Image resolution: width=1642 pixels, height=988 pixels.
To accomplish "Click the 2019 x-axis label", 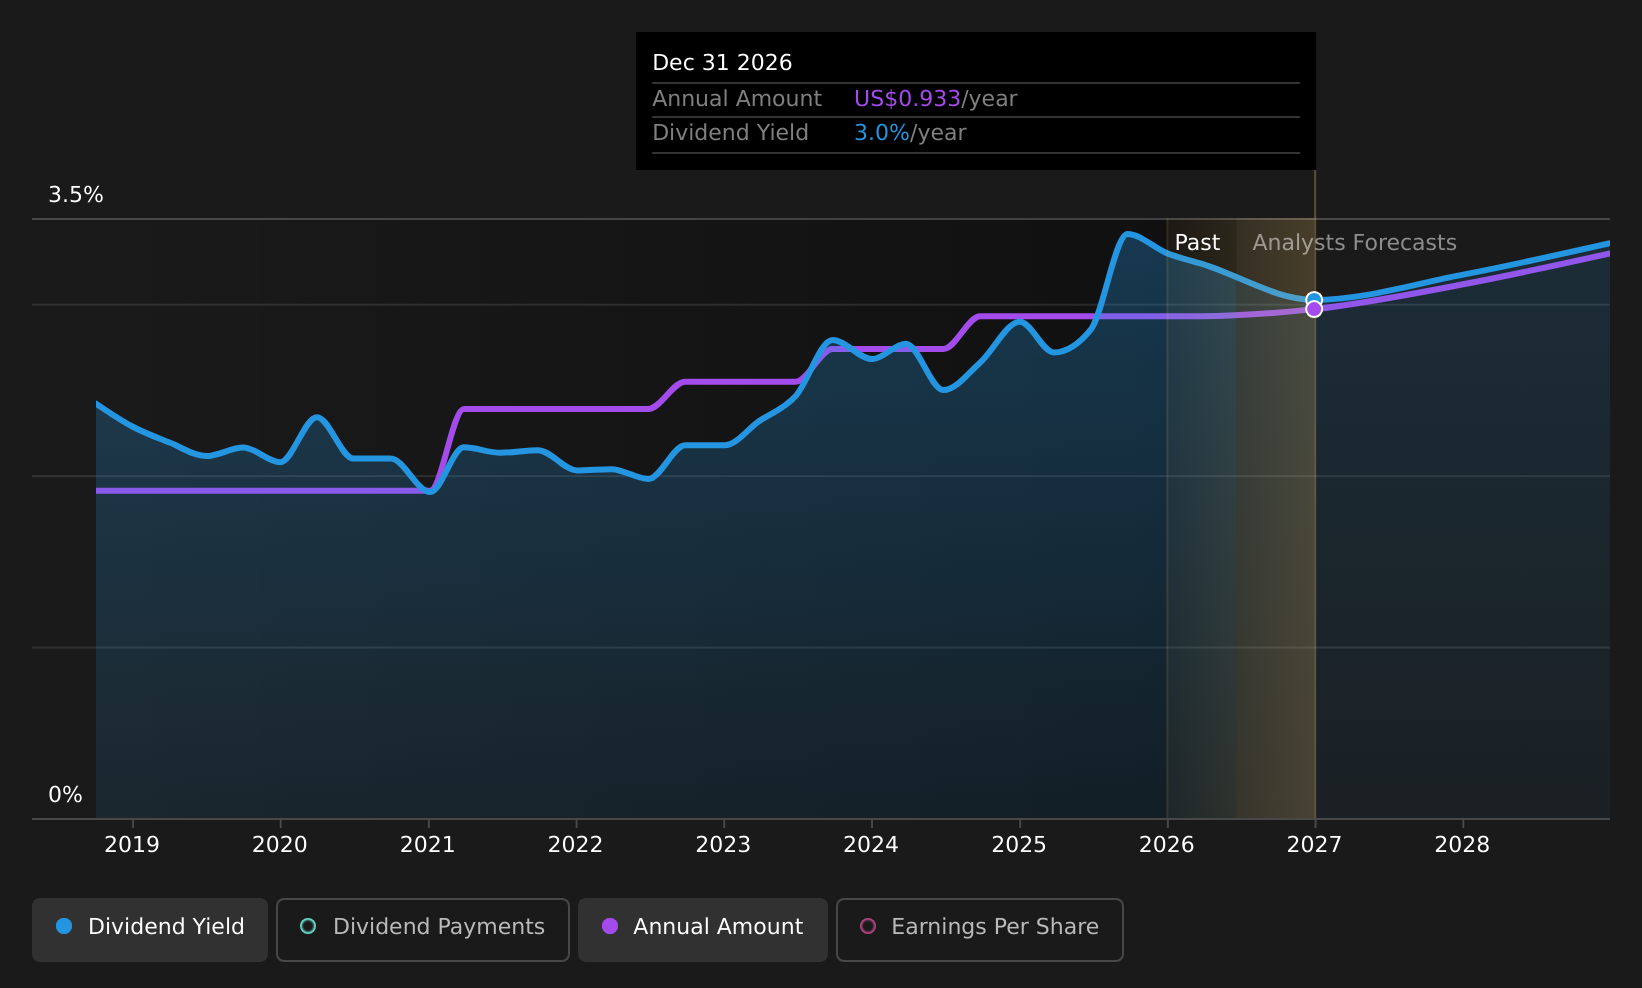I will click(x=132, y=845).
